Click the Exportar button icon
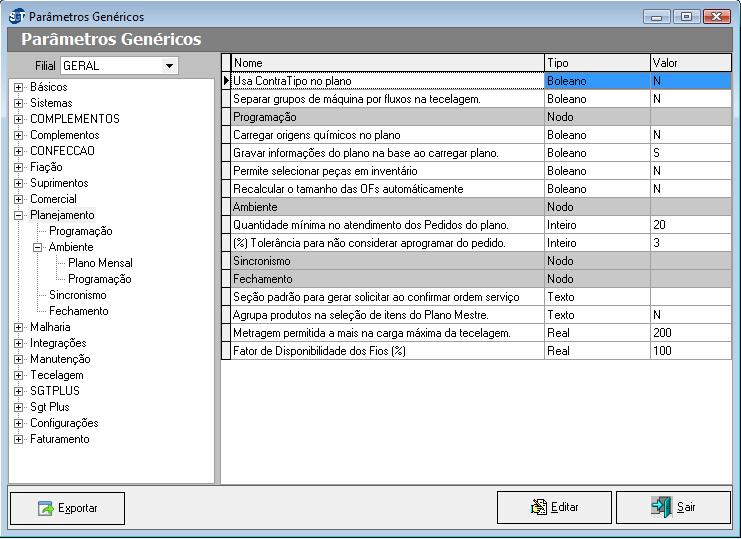 point(46,508)
